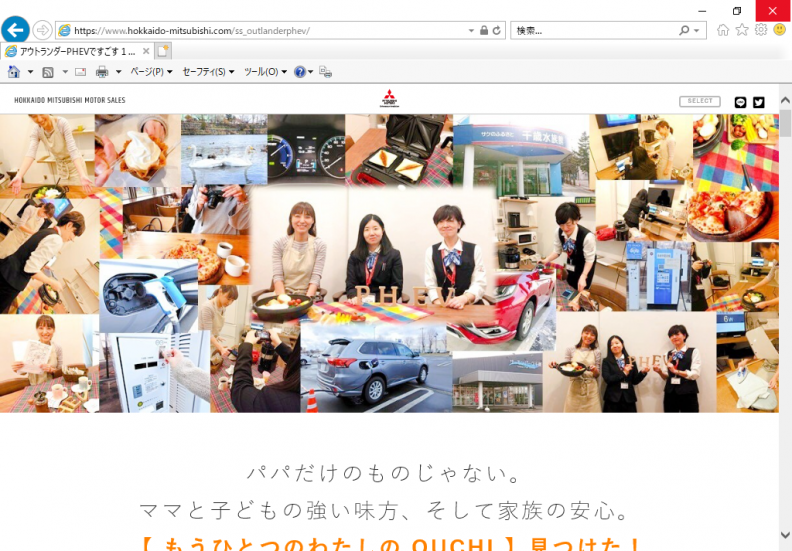Click the gray Outlander PHEV car photo

[x=376, y=369]
